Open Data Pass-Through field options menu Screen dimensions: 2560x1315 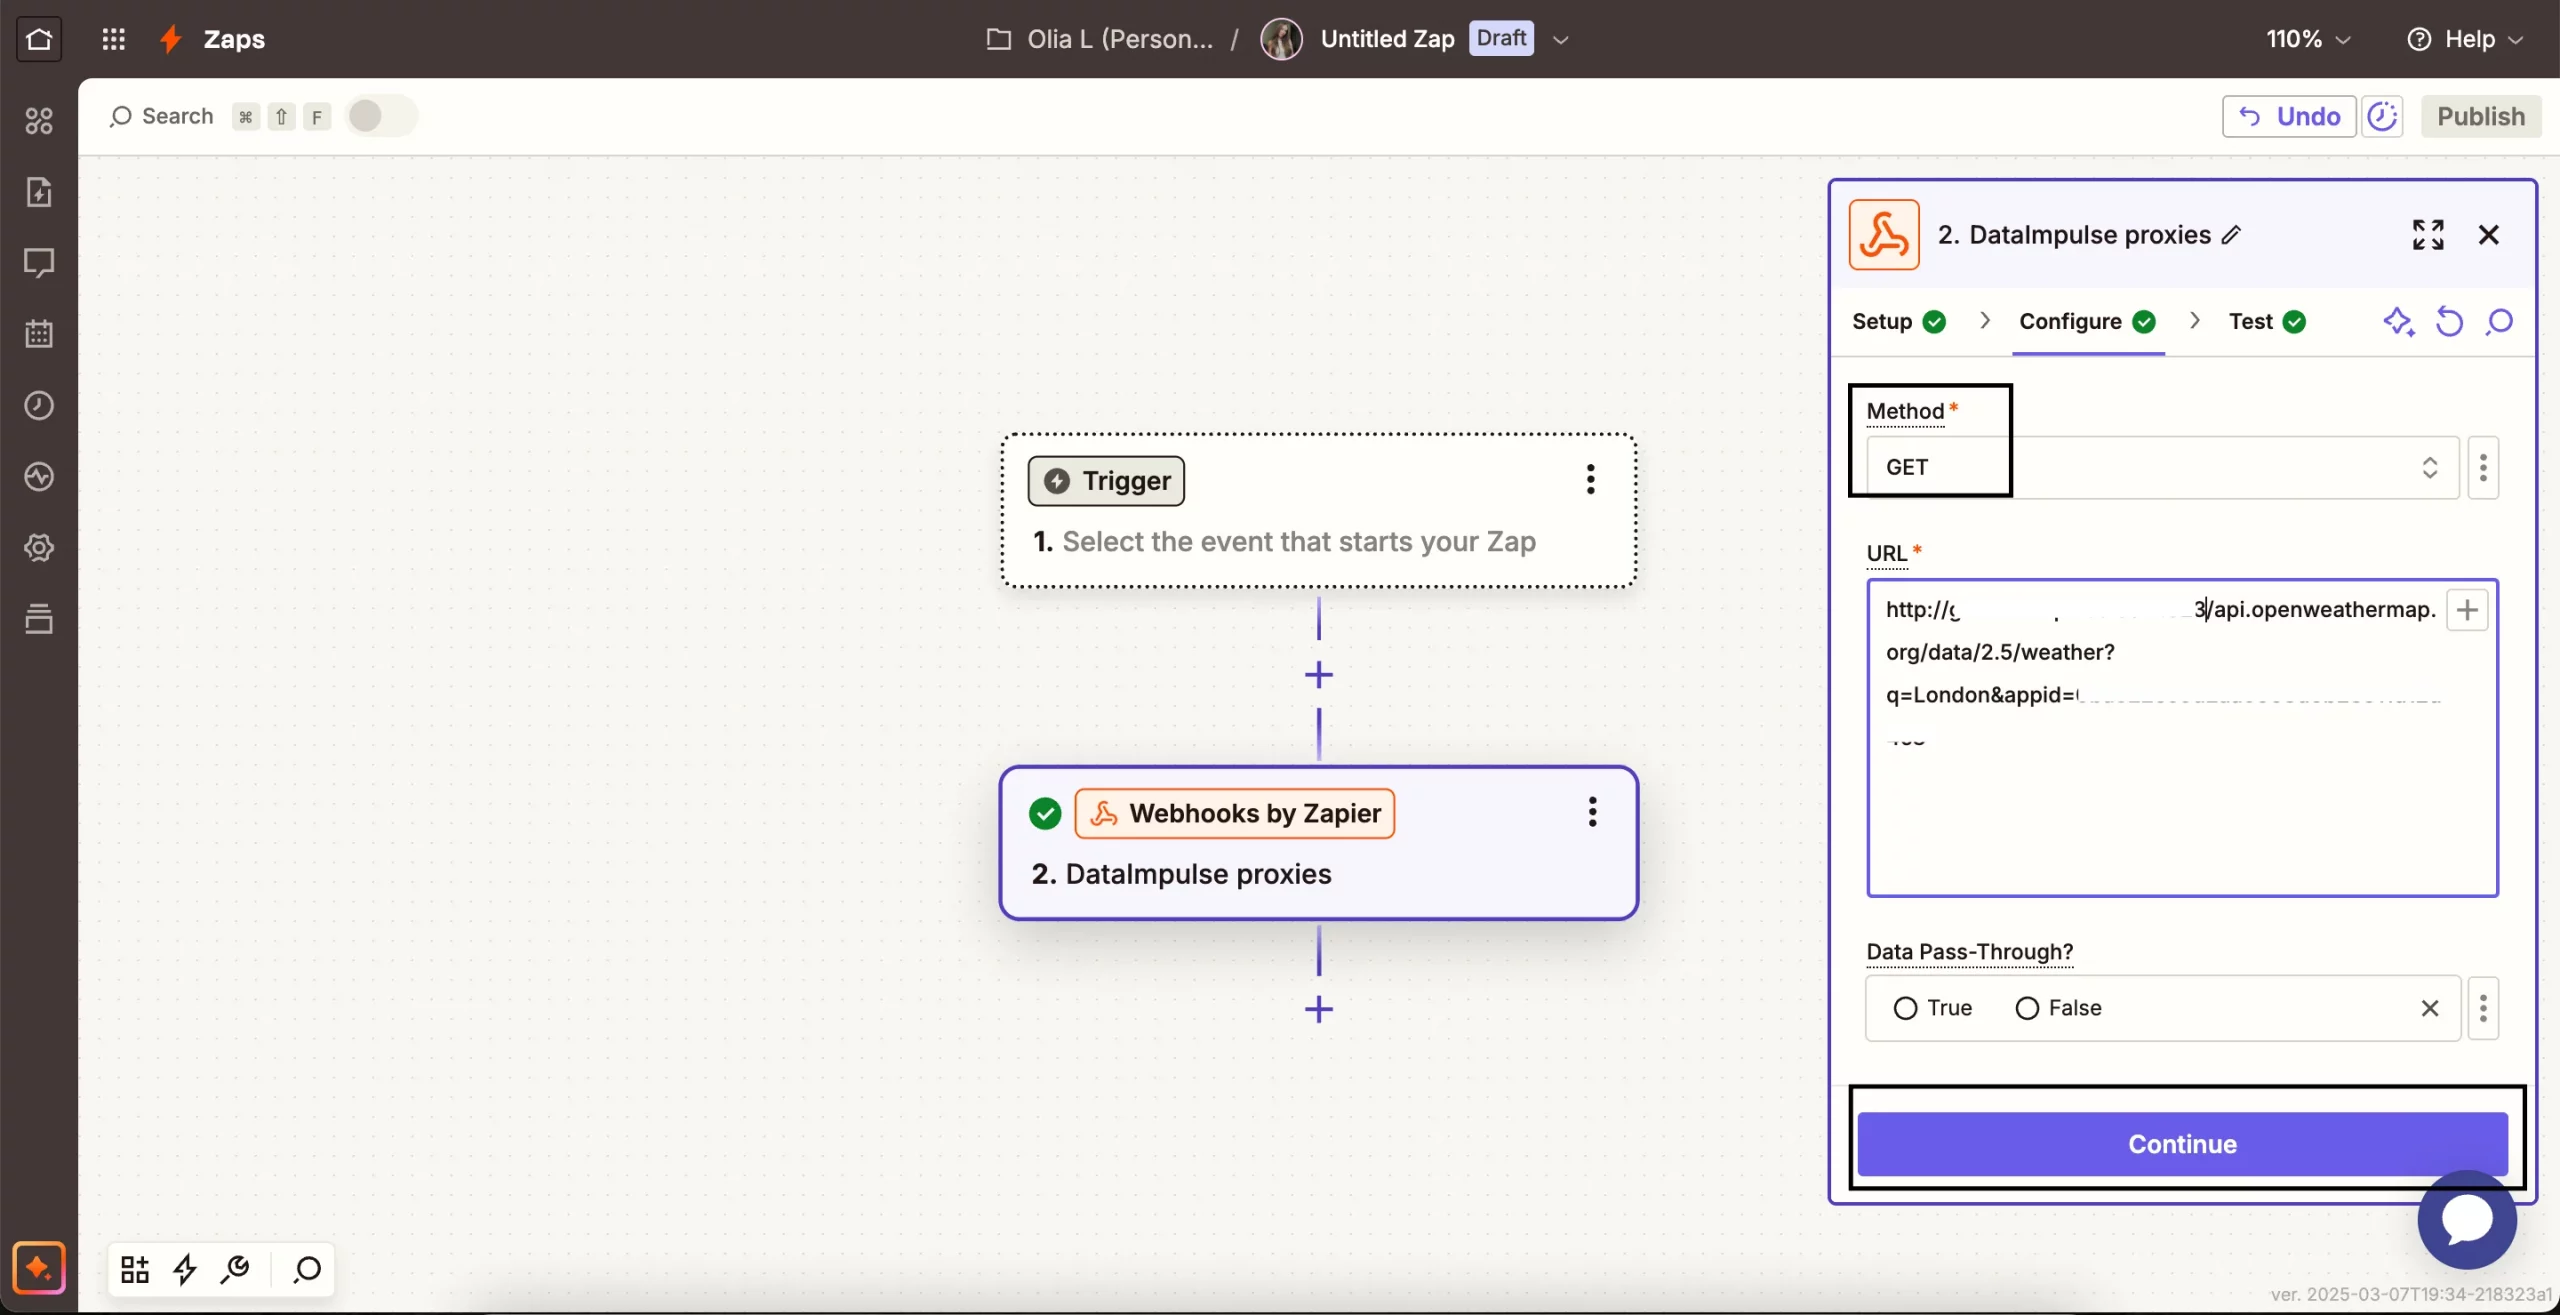2483,1008
